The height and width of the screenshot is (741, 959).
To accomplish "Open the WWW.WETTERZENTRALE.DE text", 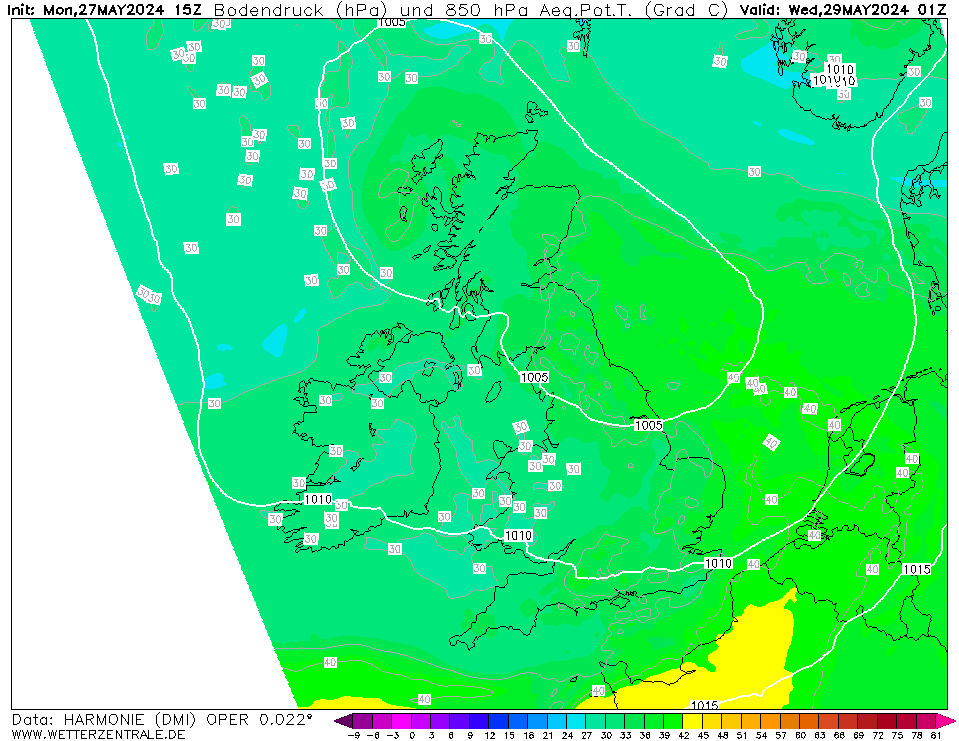I will [98, 734].
